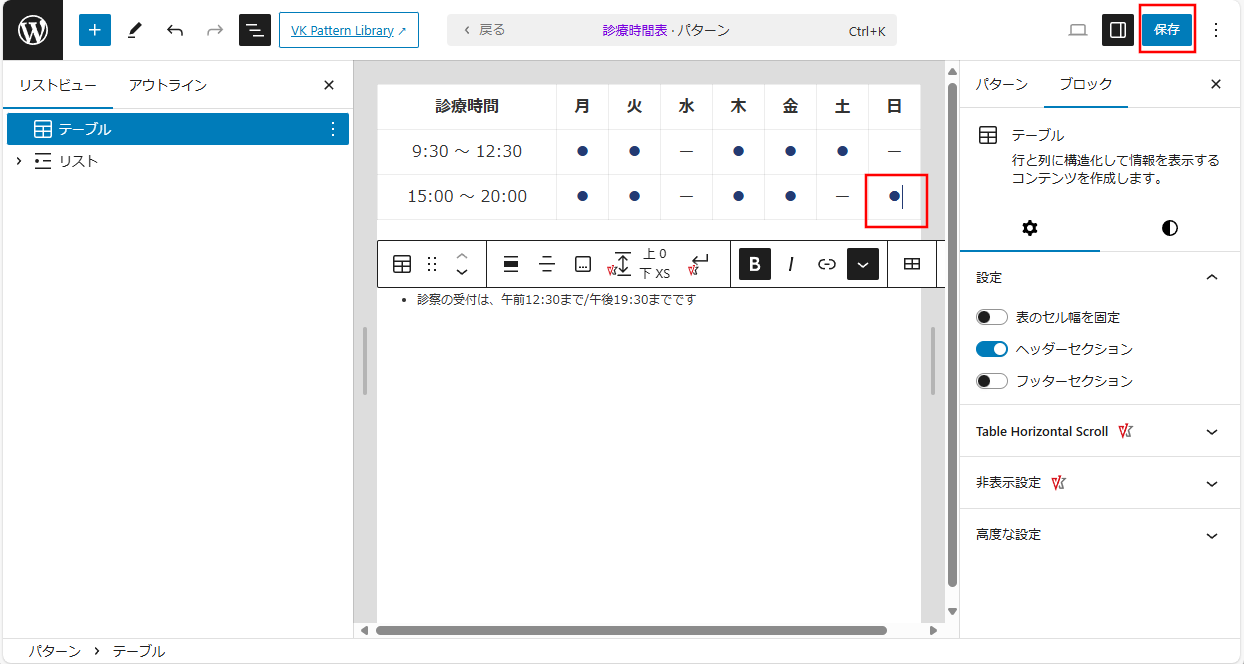The width and height of the screenshot is (1244, 664).
Task: Enable the フッターセクション toggle
Action: coord(992,381)
